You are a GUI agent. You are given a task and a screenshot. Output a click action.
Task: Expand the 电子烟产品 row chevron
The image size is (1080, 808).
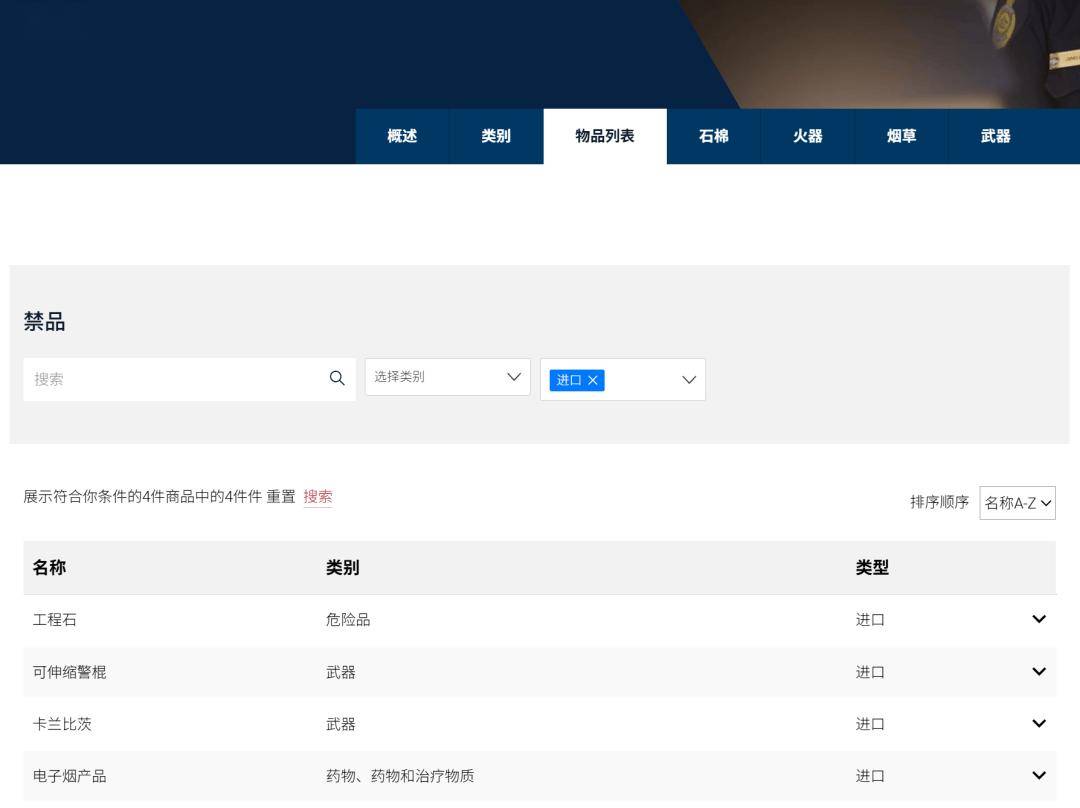pos(1038,775)
